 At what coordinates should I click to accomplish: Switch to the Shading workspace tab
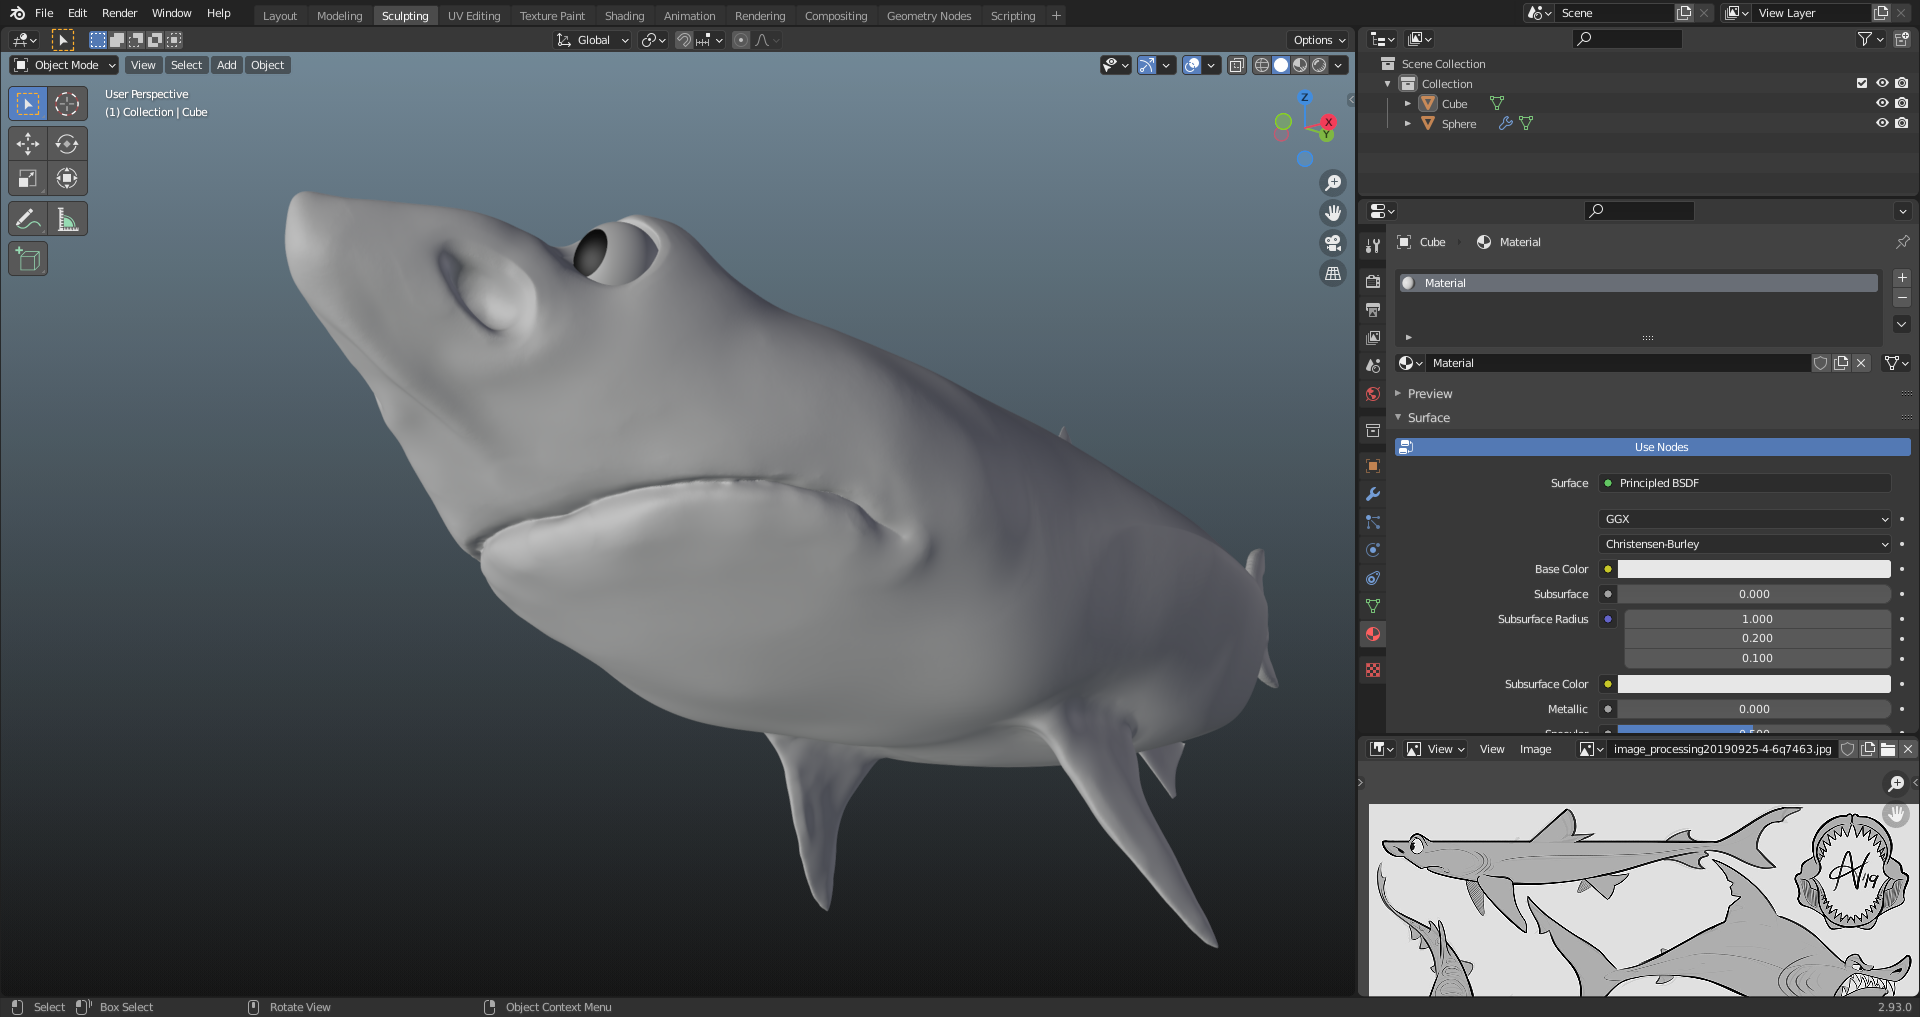point(624,16)
